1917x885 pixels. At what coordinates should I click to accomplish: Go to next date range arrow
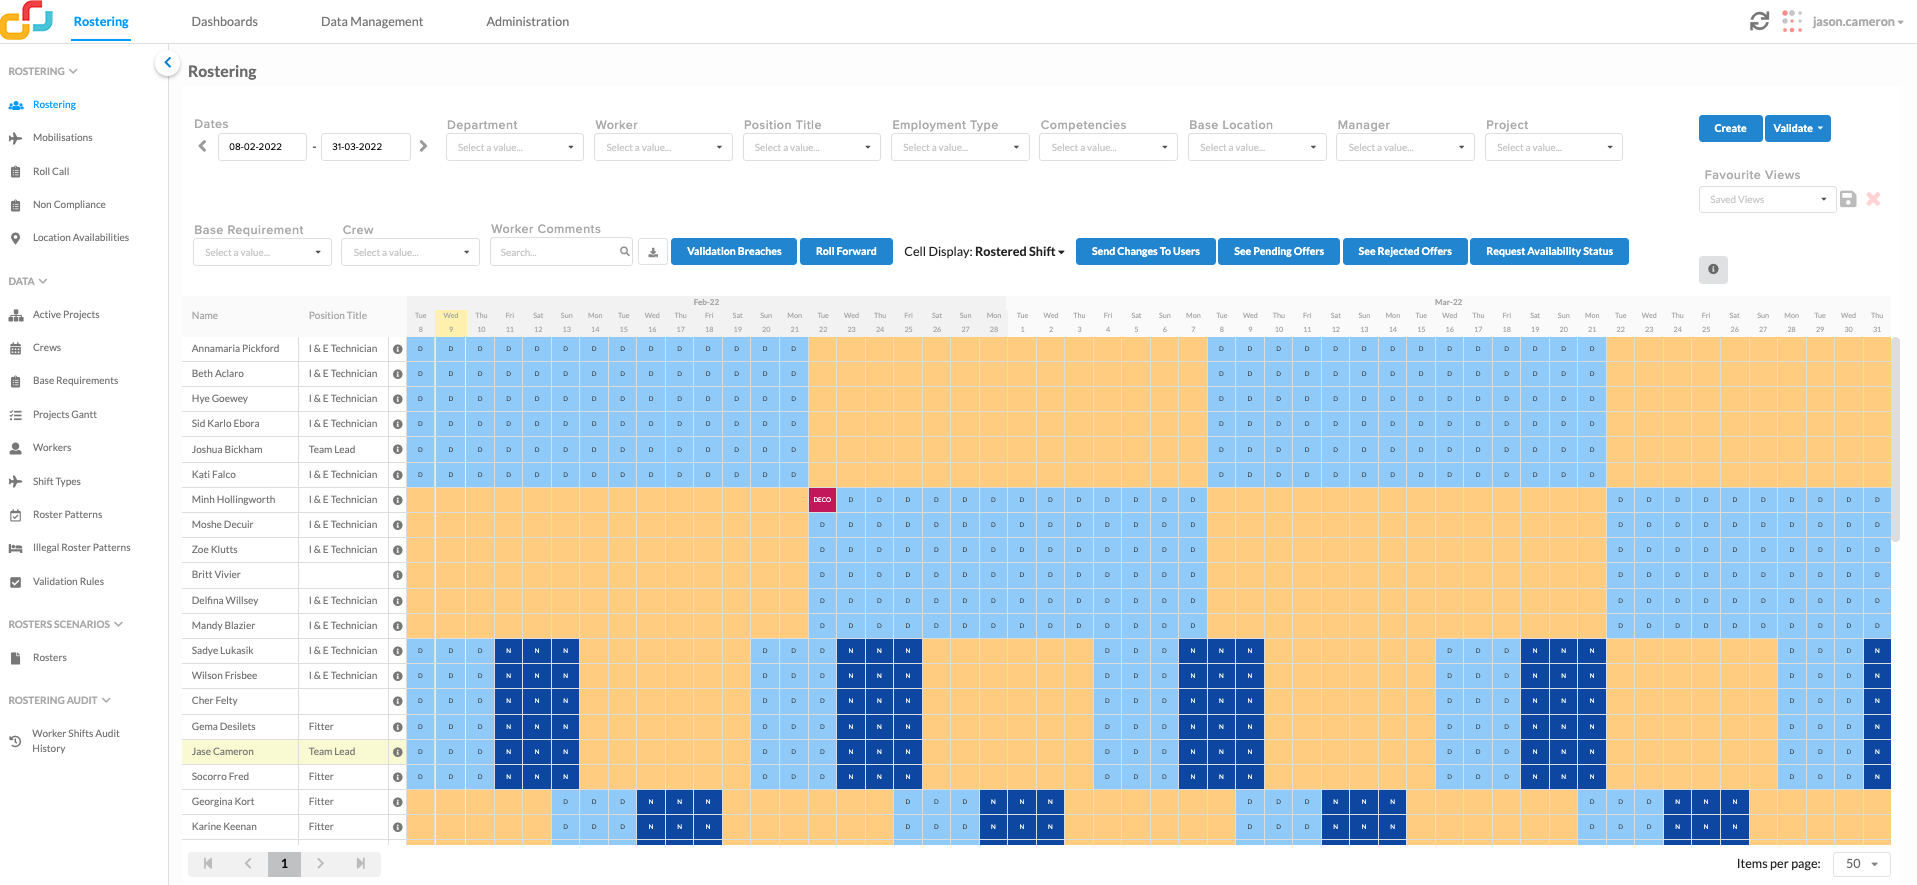pos(423,146)
